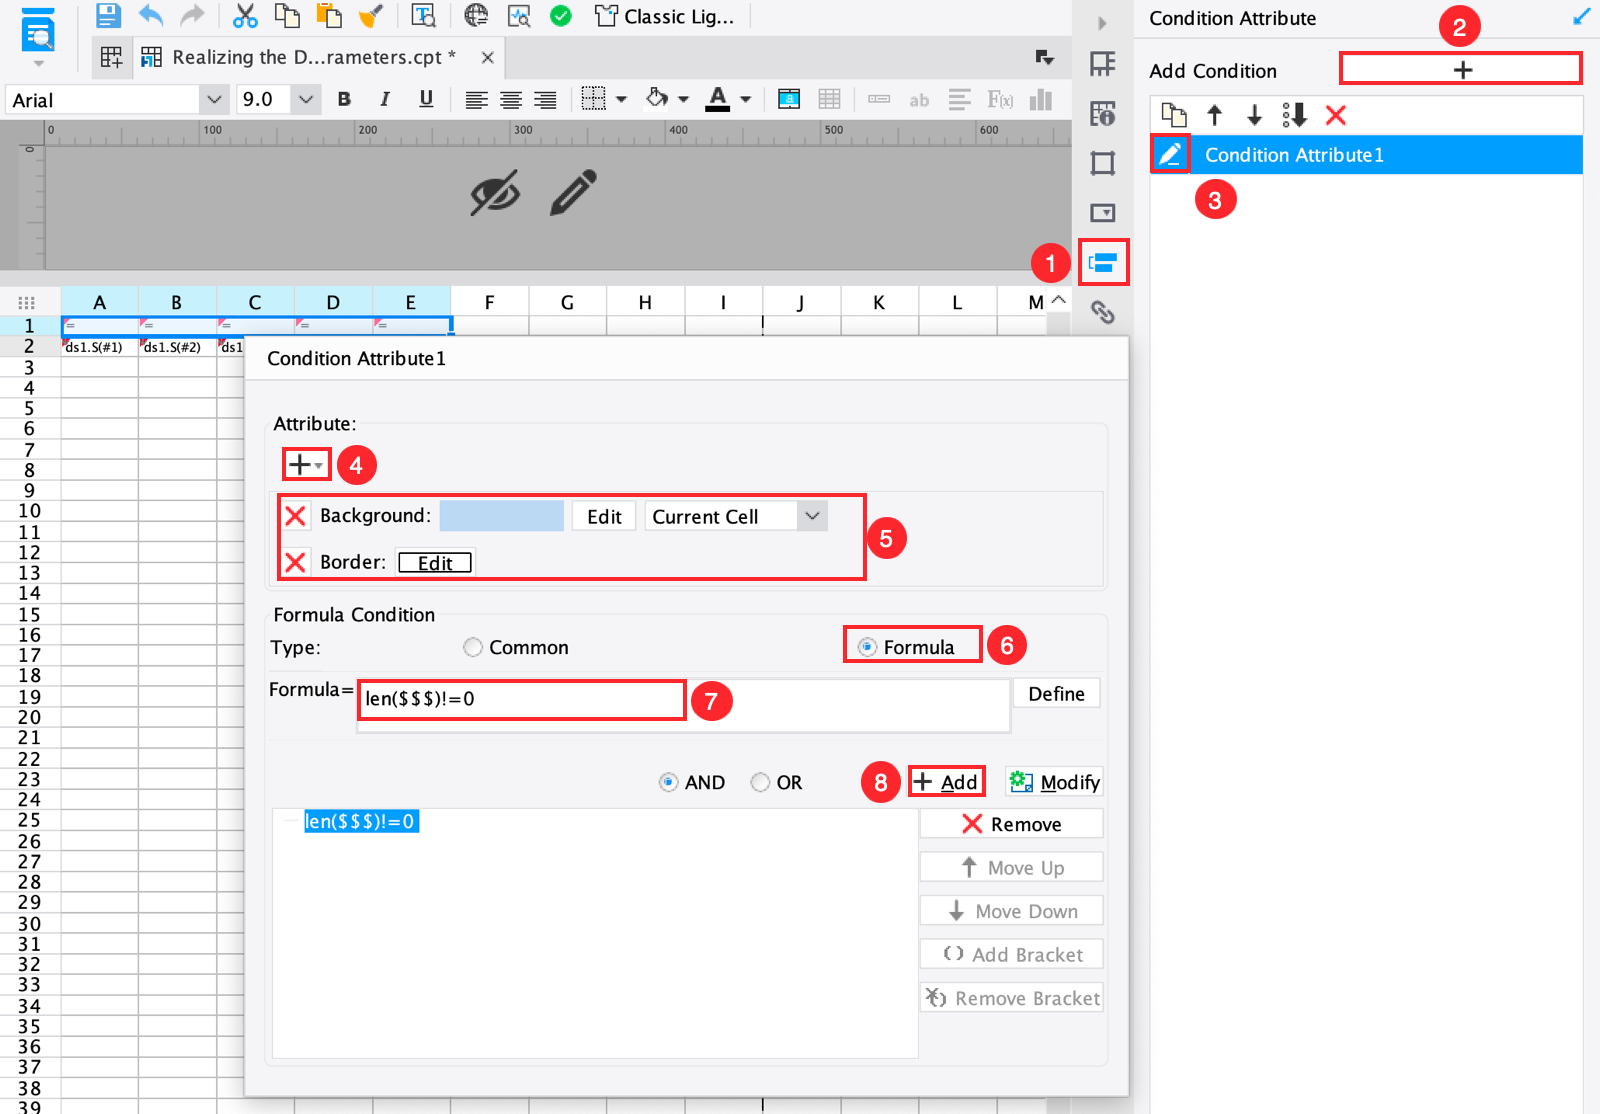Select the Common type radio button
Screen dimensions: 1600x1114
472,647
